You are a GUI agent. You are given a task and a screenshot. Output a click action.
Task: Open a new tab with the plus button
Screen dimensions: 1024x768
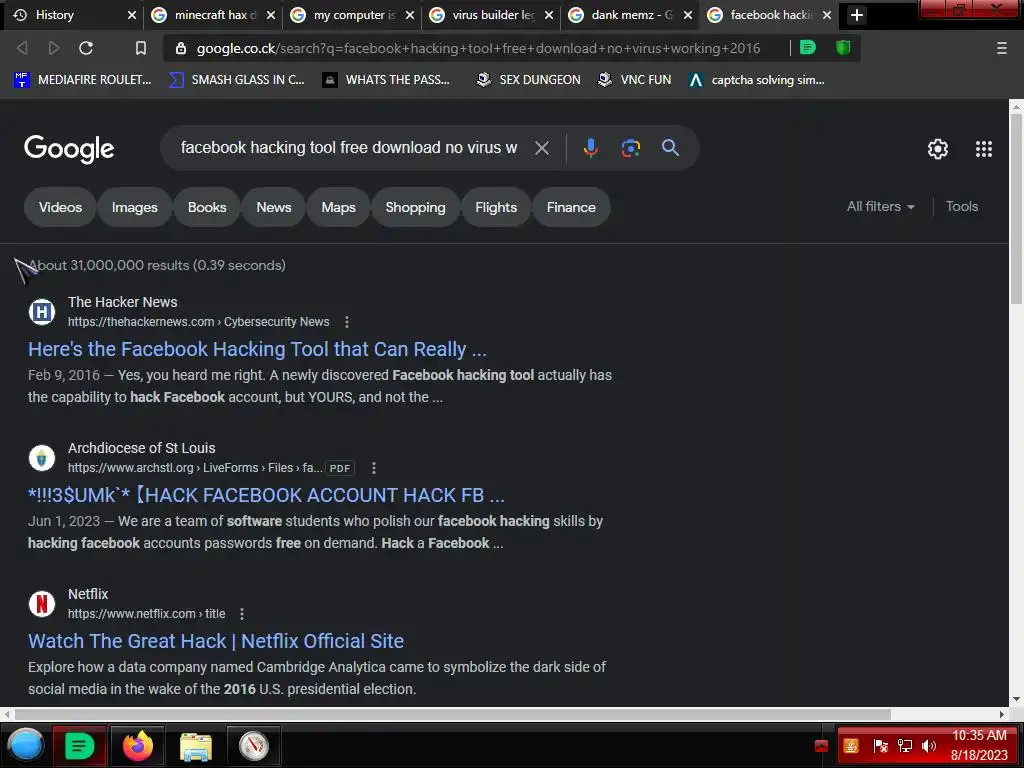(857, 15)
